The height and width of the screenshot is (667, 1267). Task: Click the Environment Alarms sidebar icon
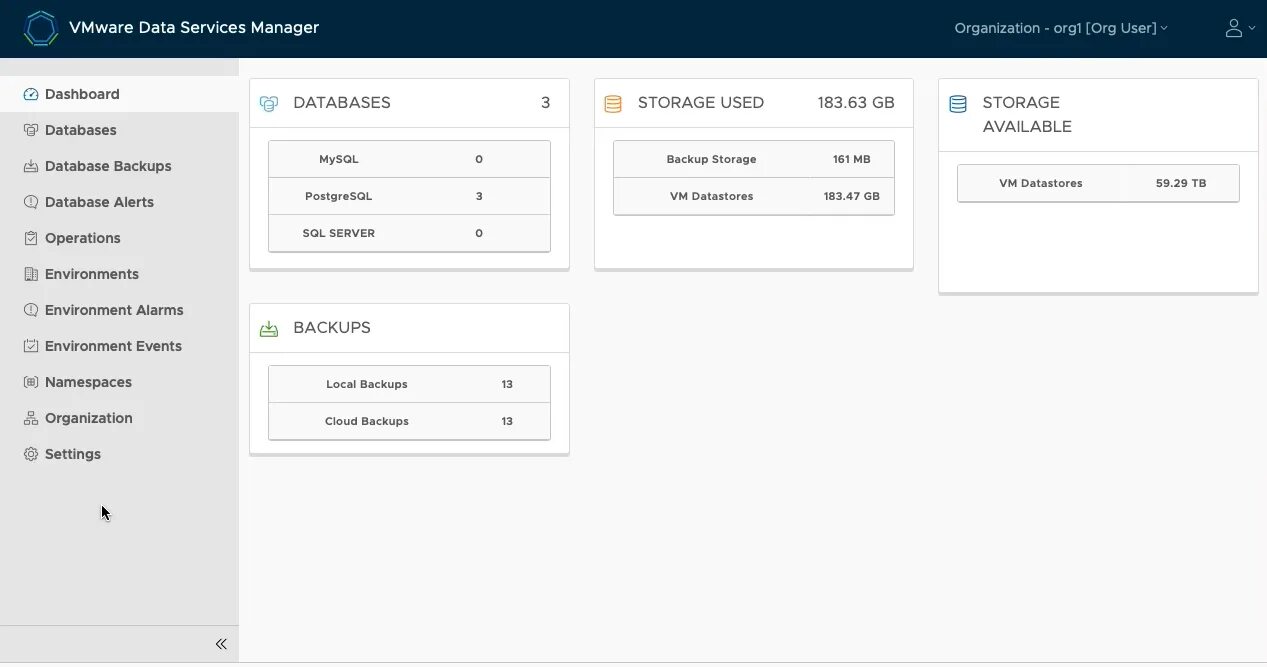31,310
